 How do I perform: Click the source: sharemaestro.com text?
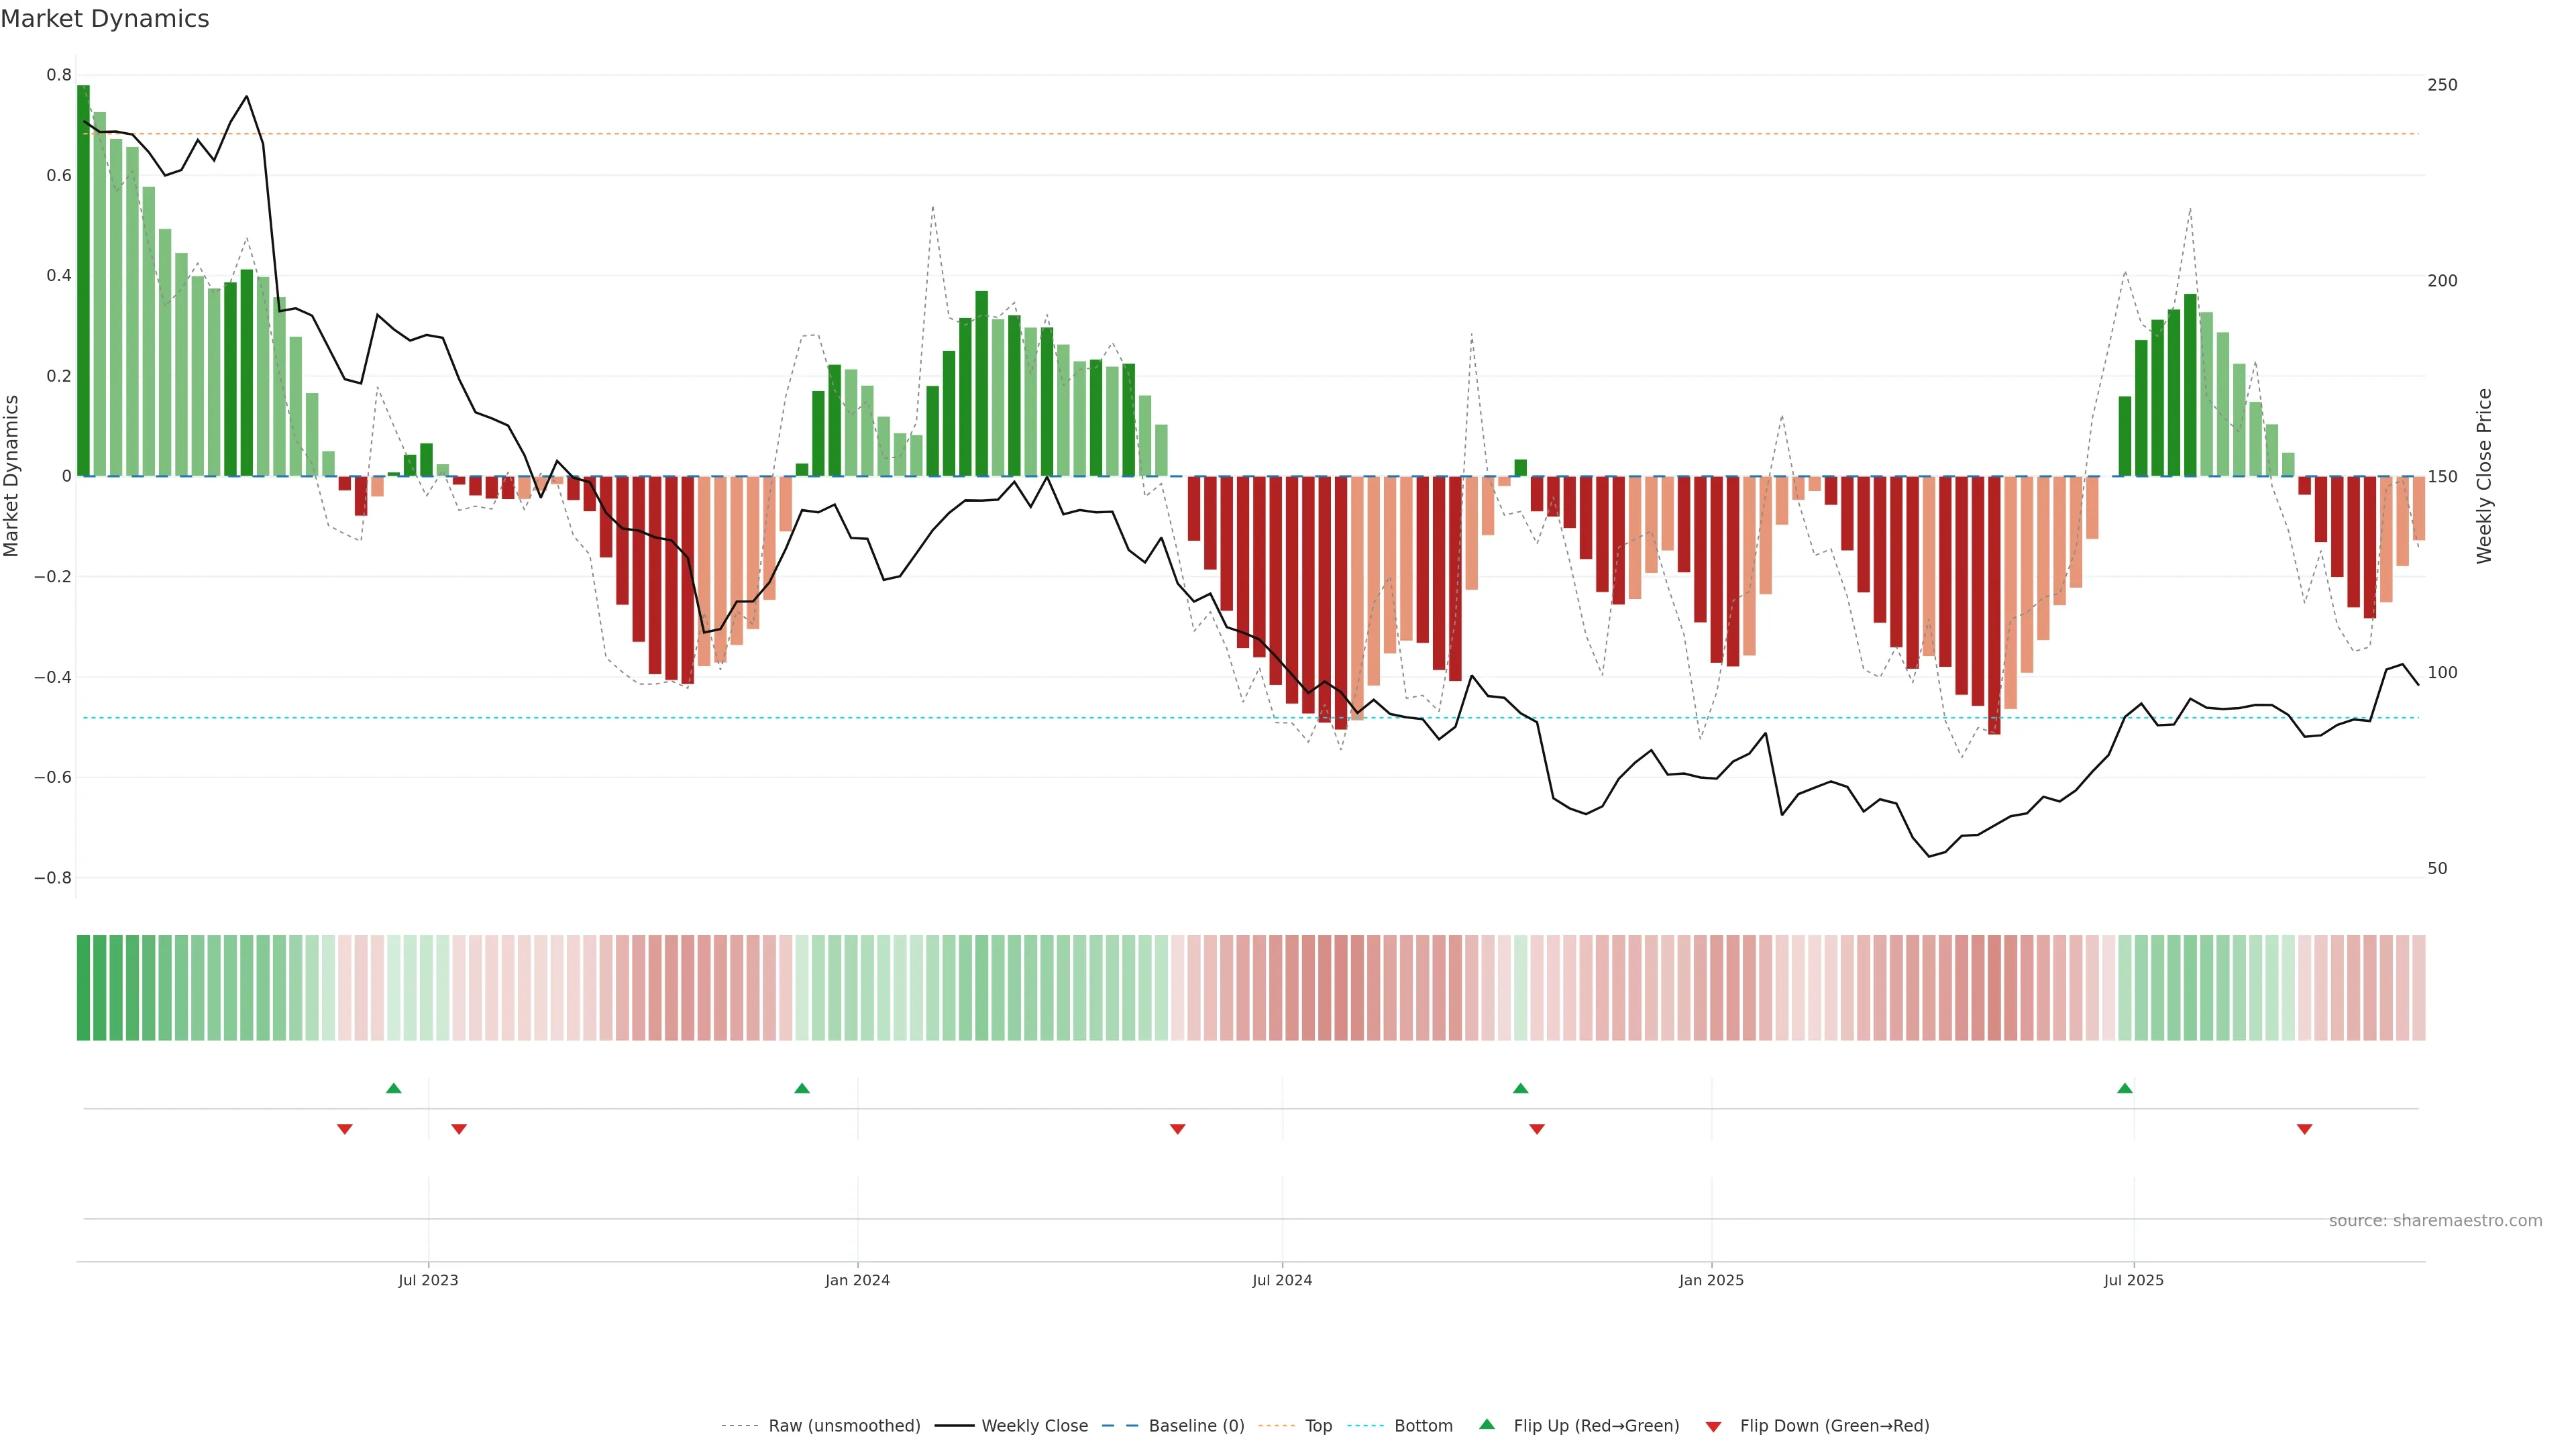click(x=2435, y=1221)
